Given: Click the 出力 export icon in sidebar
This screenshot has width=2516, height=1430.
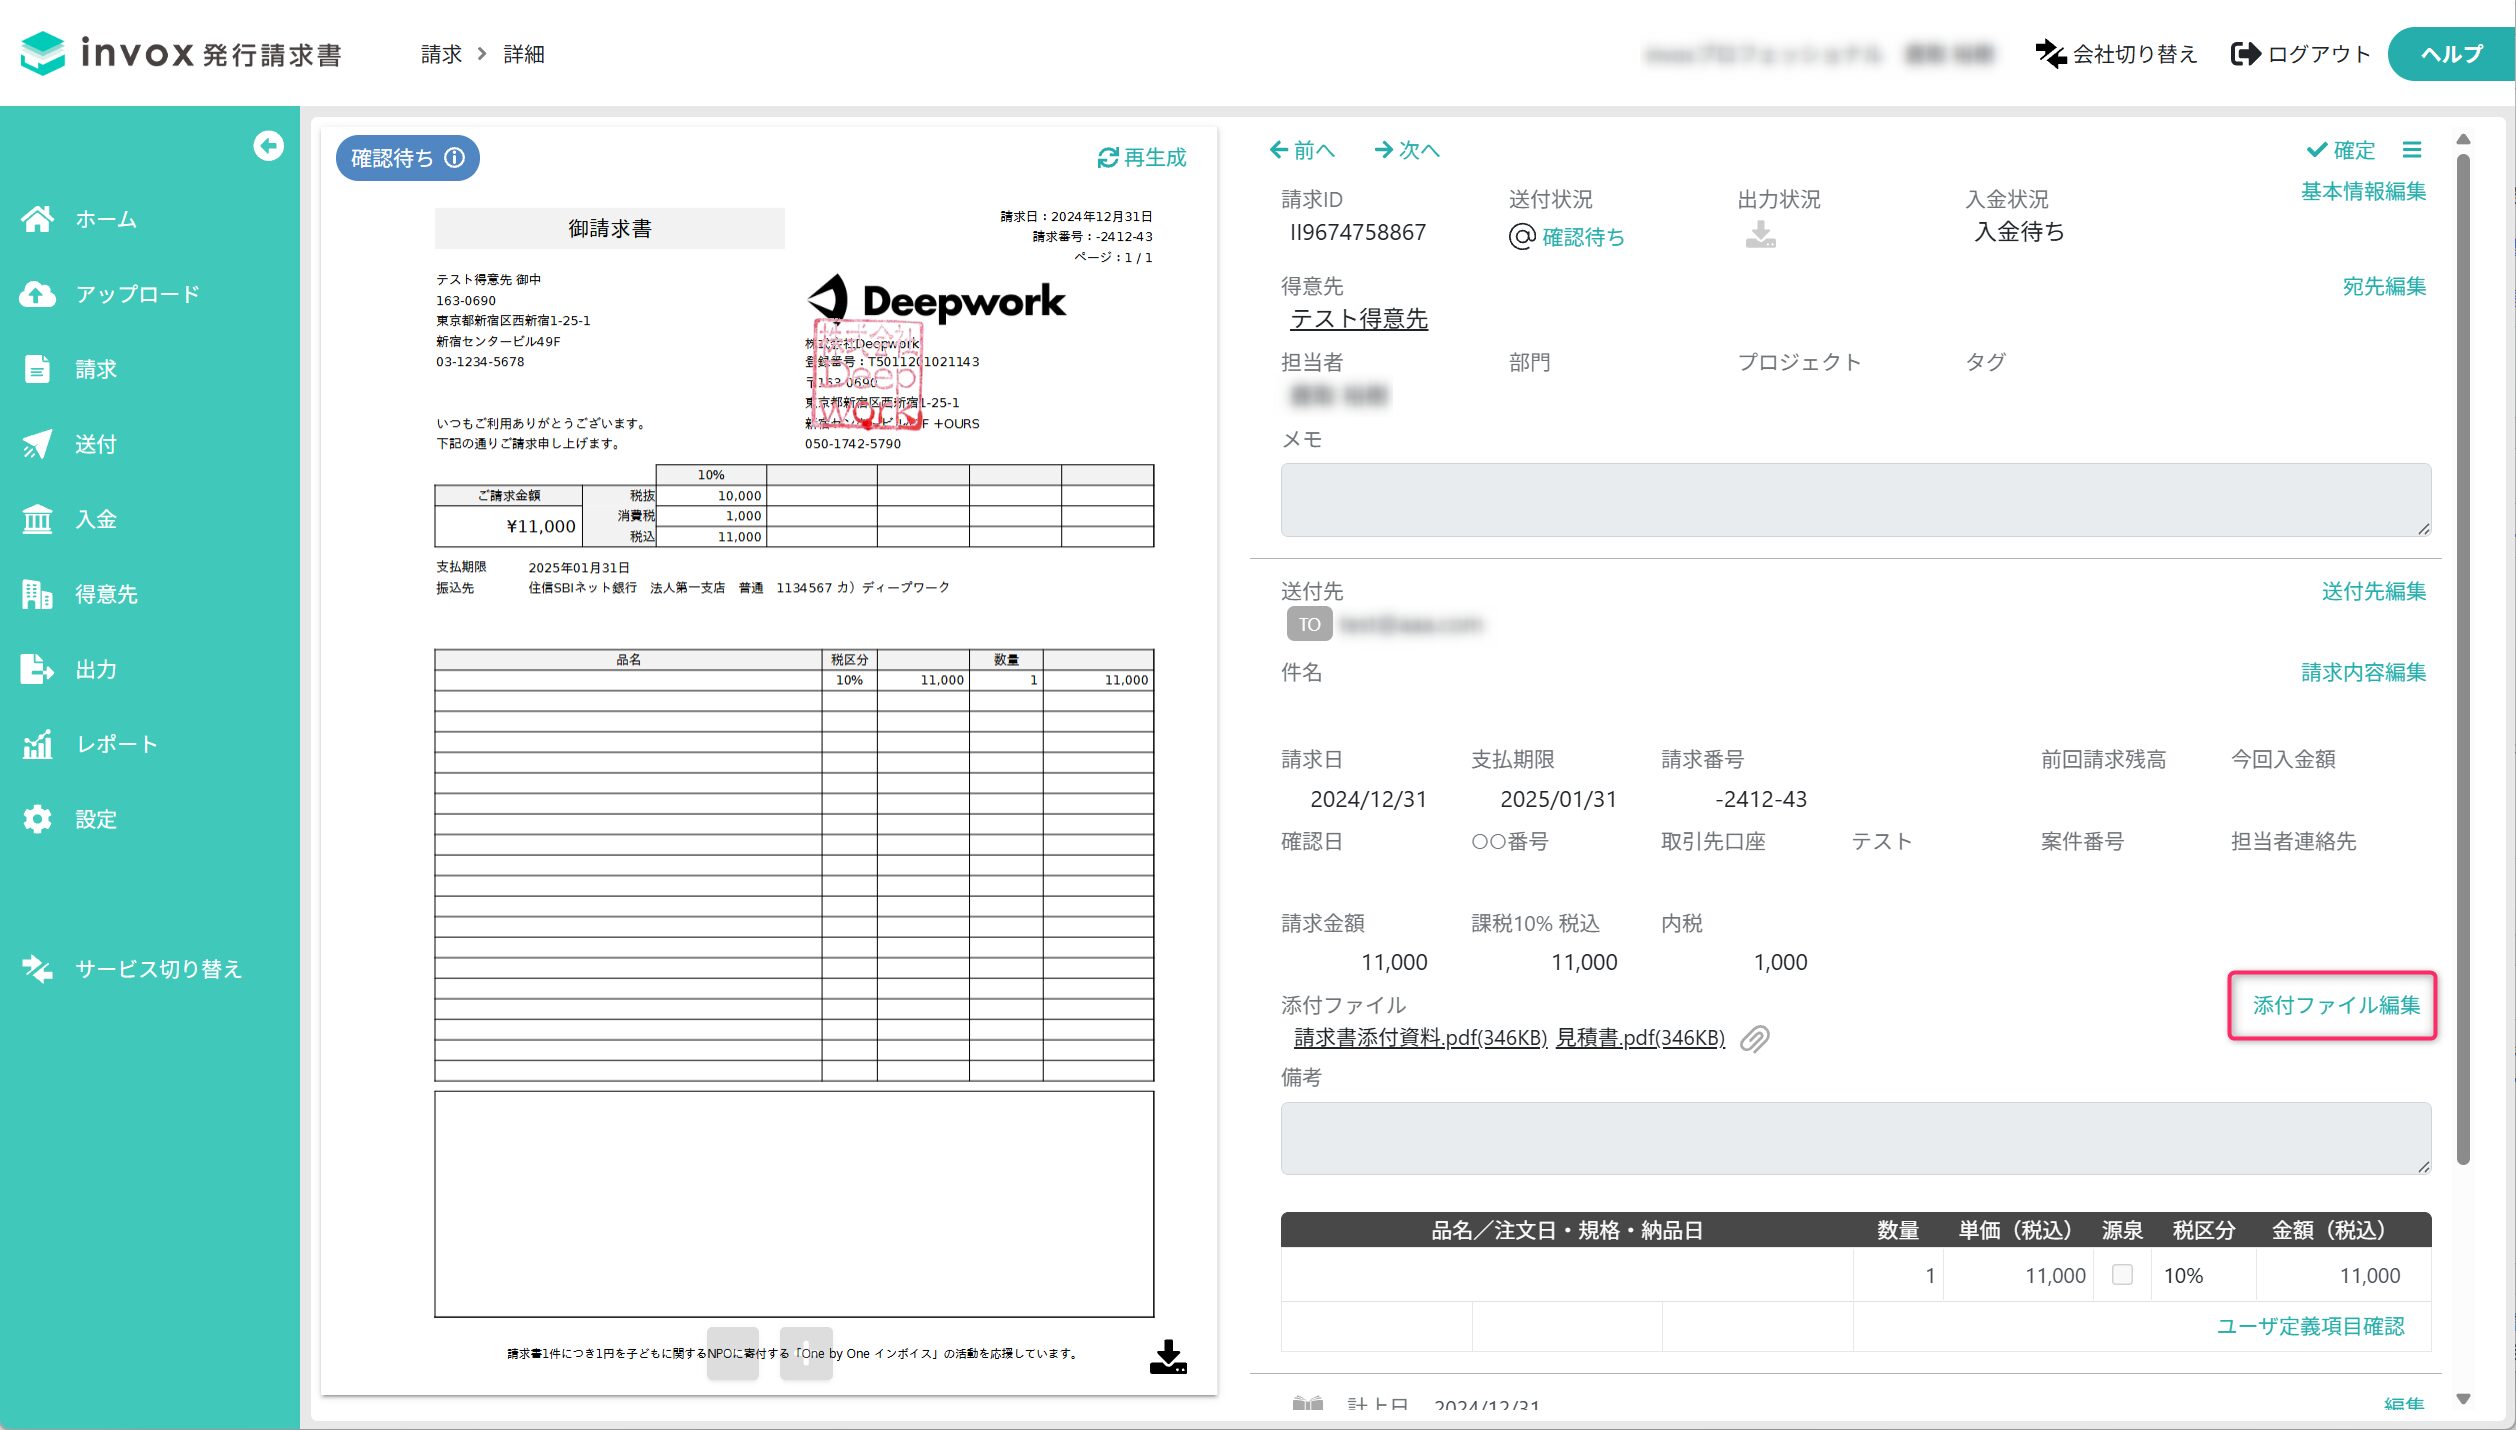Looking at the screenshot, I should pyautogui.click(x=37, y=669).
